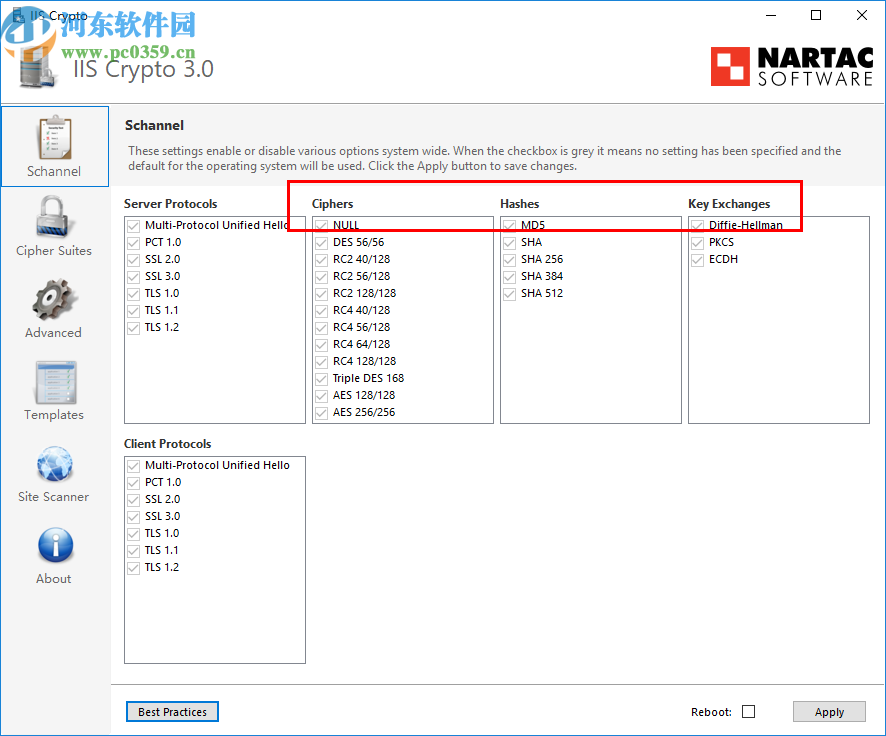Toggle server Multi-Protocol Unified Hello checkbox

pyautogui.click(x=133, y=226)
